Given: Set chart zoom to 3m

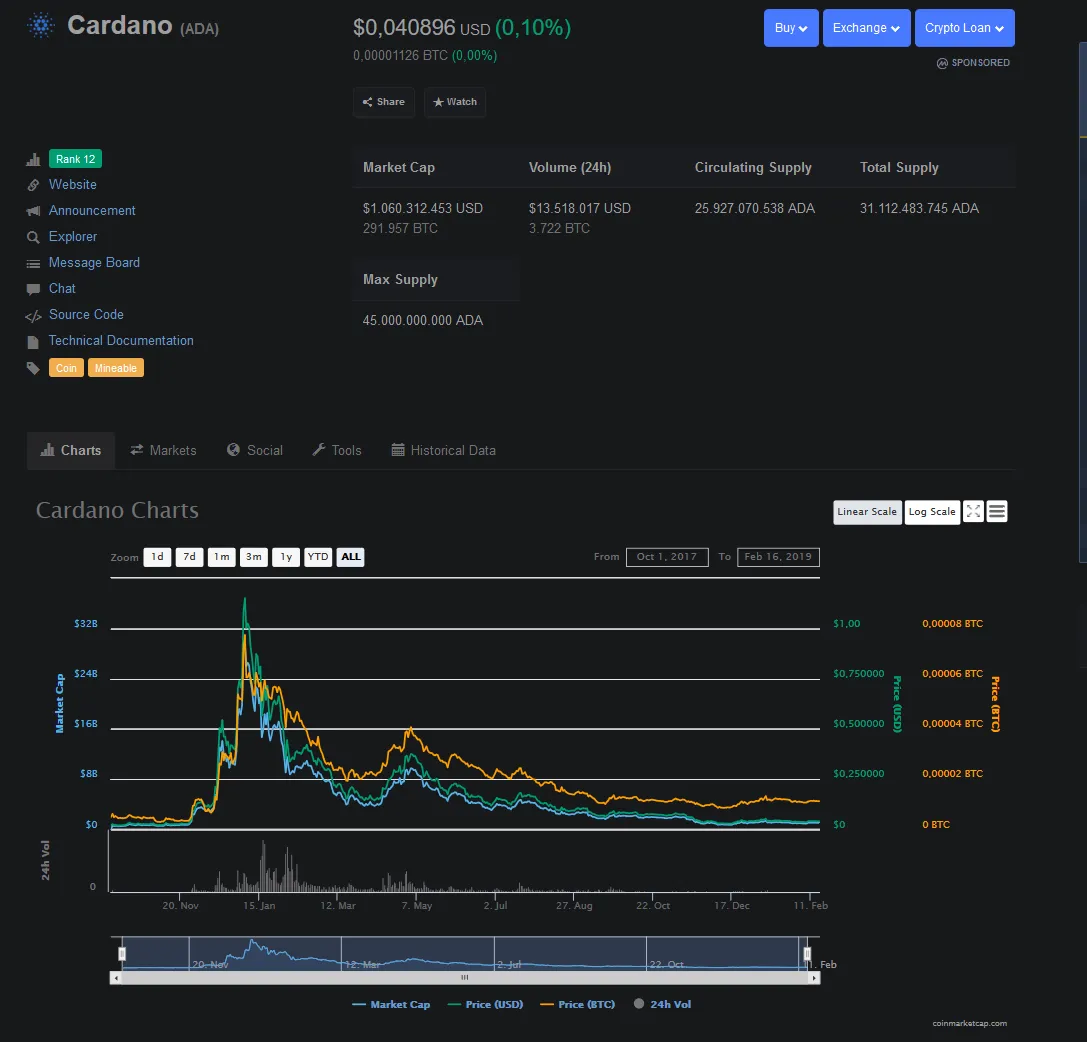Looking at the screenshot, I should tap(254, 557).
